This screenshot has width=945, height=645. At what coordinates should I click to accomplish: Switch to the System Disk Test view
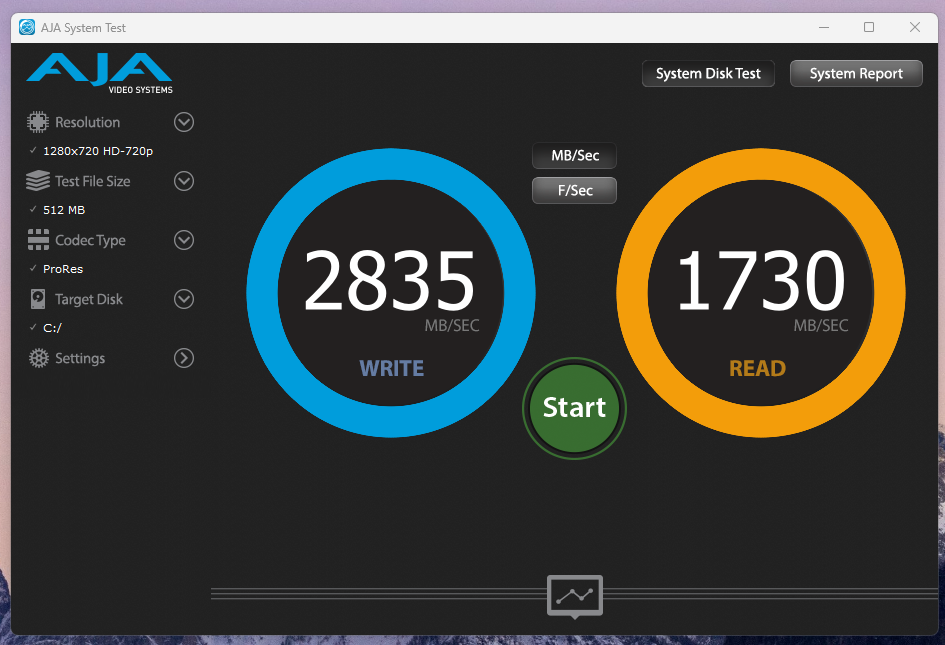click(708, 73)
